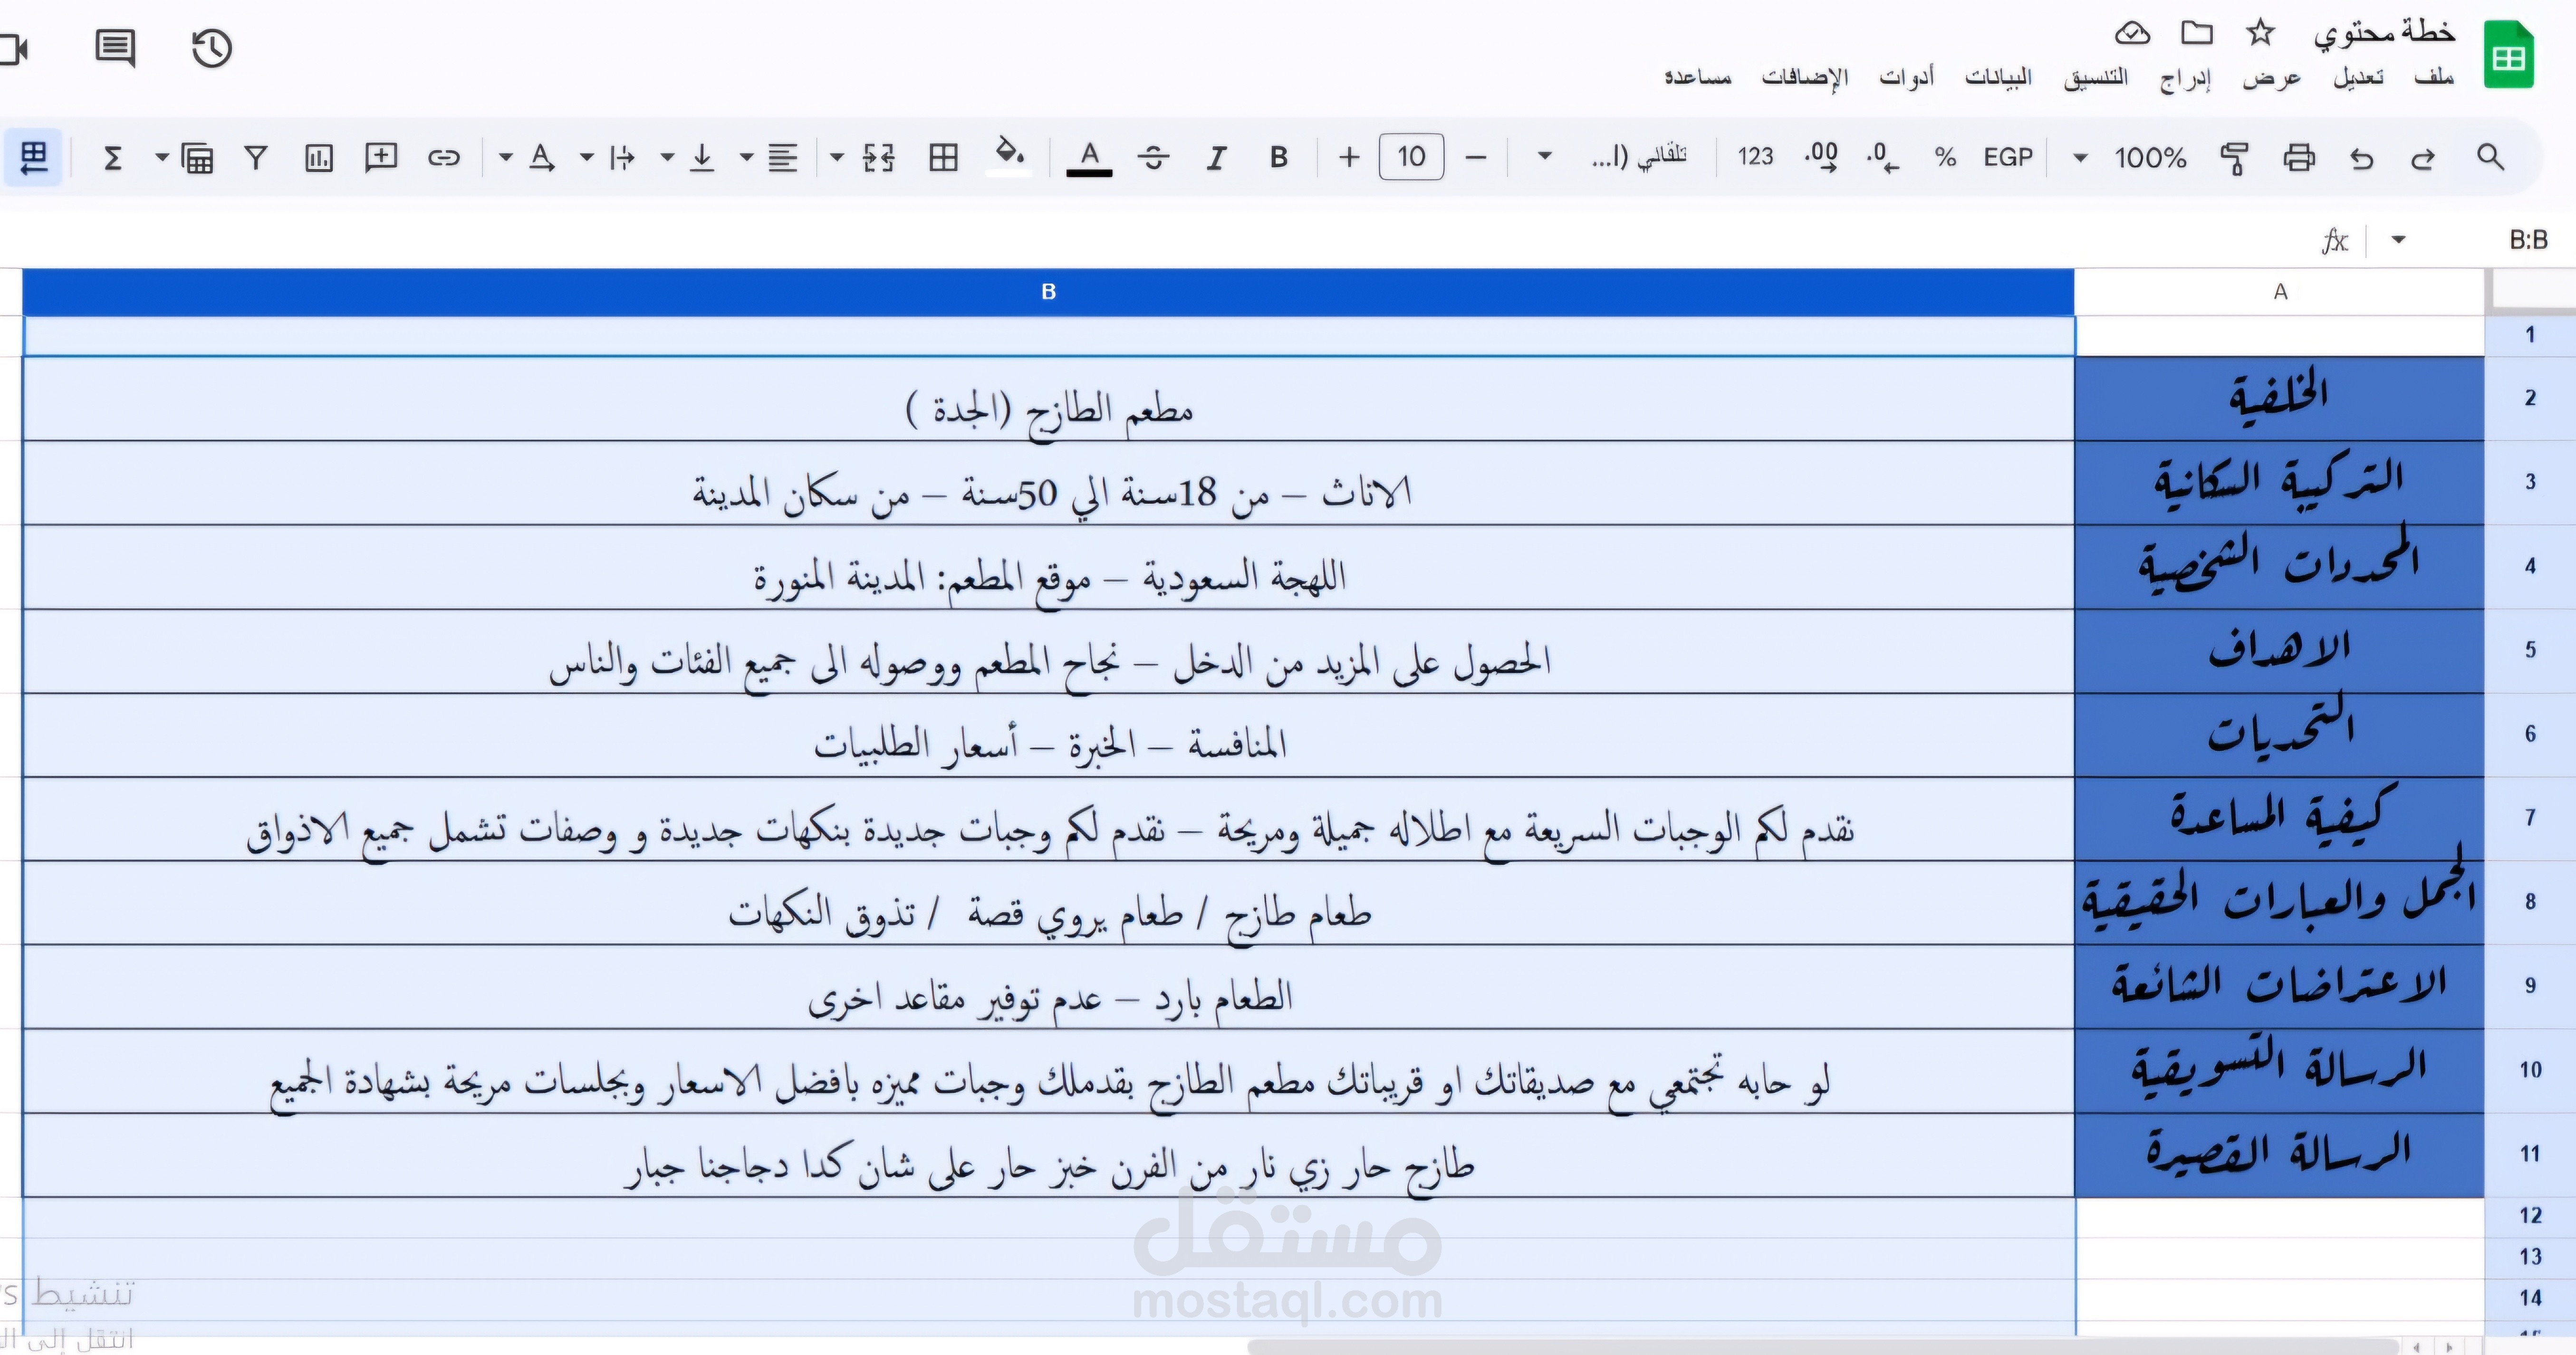This screenshot has height=1355, width=2576.
Task: Open comments history icon
Action: point(115,48)
